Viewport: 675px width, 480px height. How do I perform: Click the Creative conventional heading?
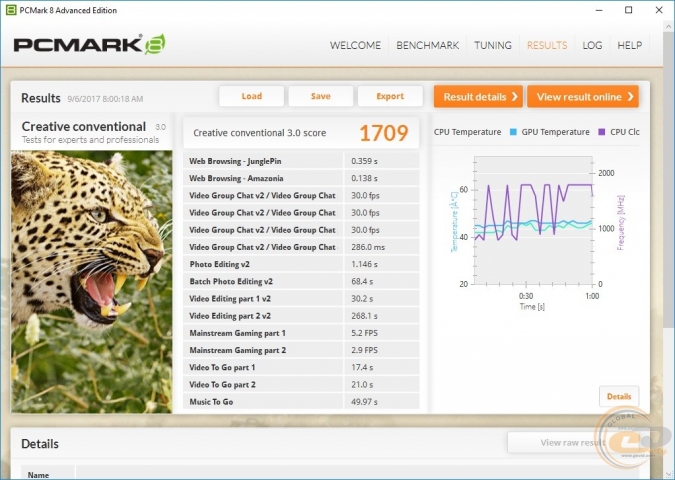click(x=84, y=127)
